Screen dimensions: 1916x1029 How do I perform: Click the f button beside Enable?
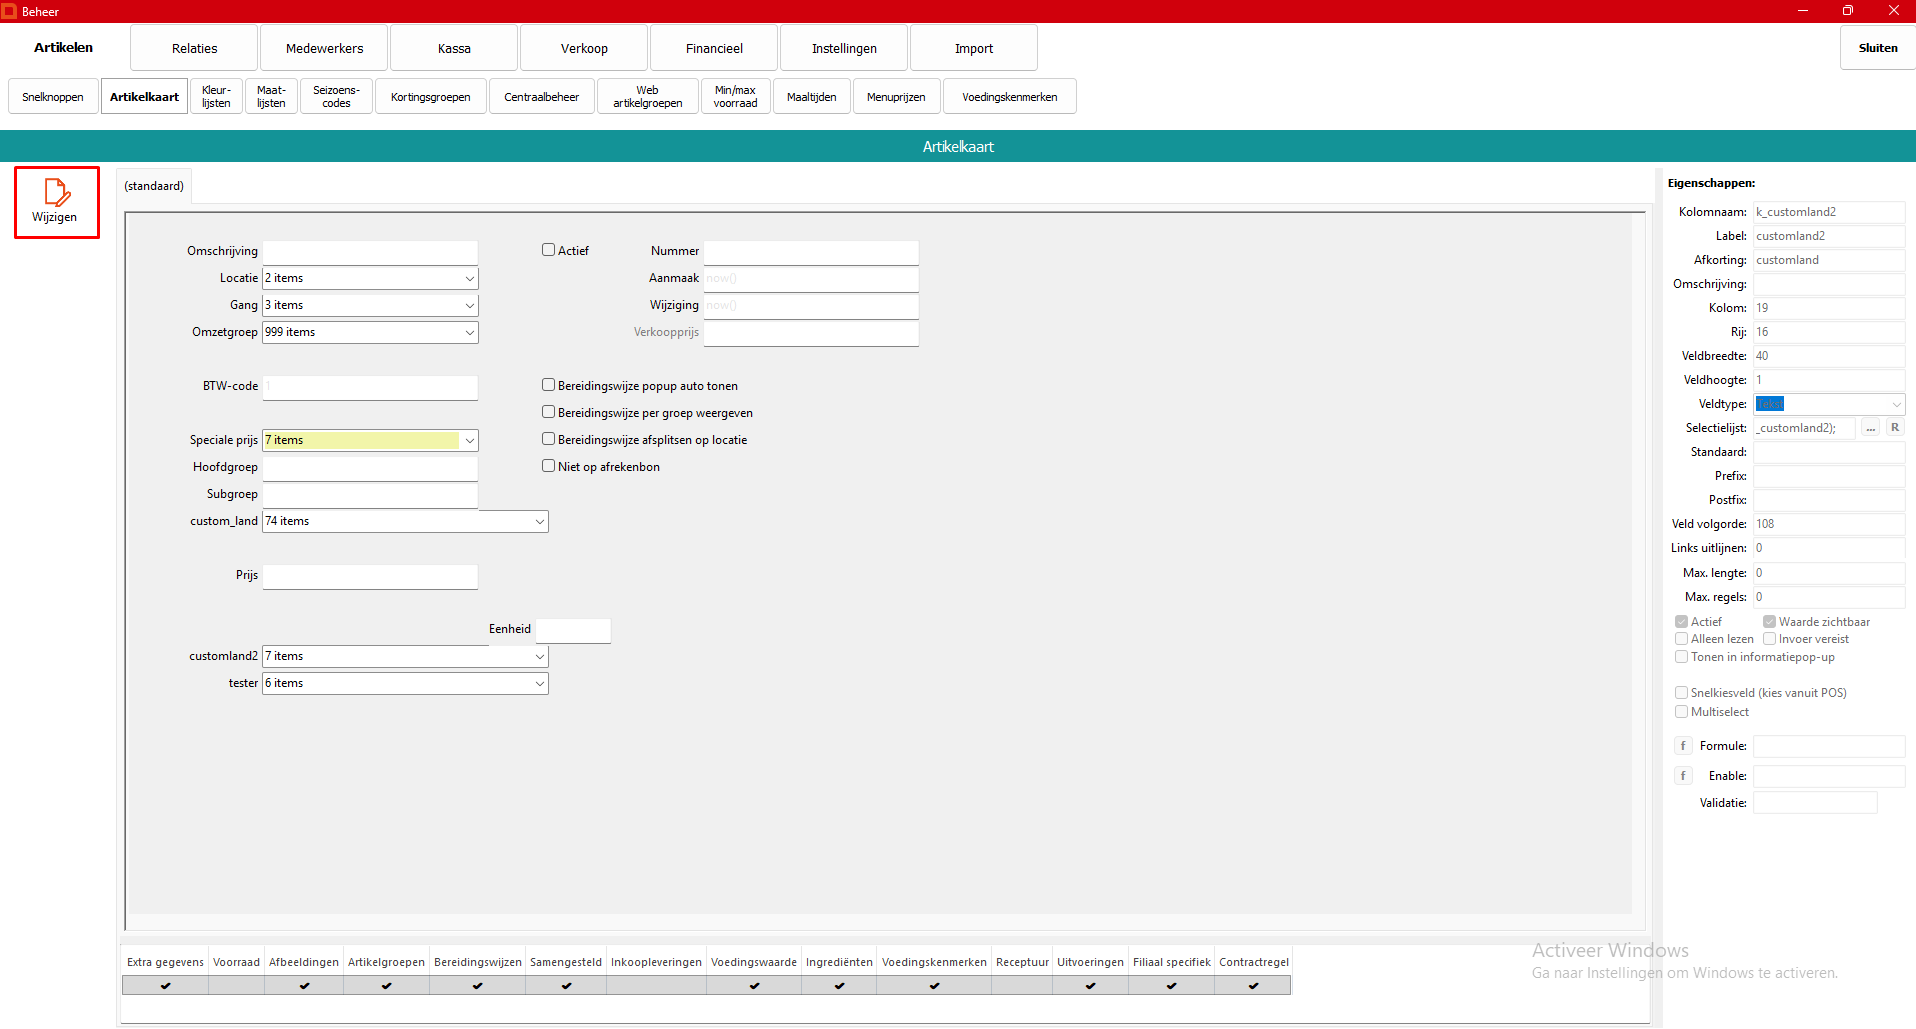(1683, 776)
